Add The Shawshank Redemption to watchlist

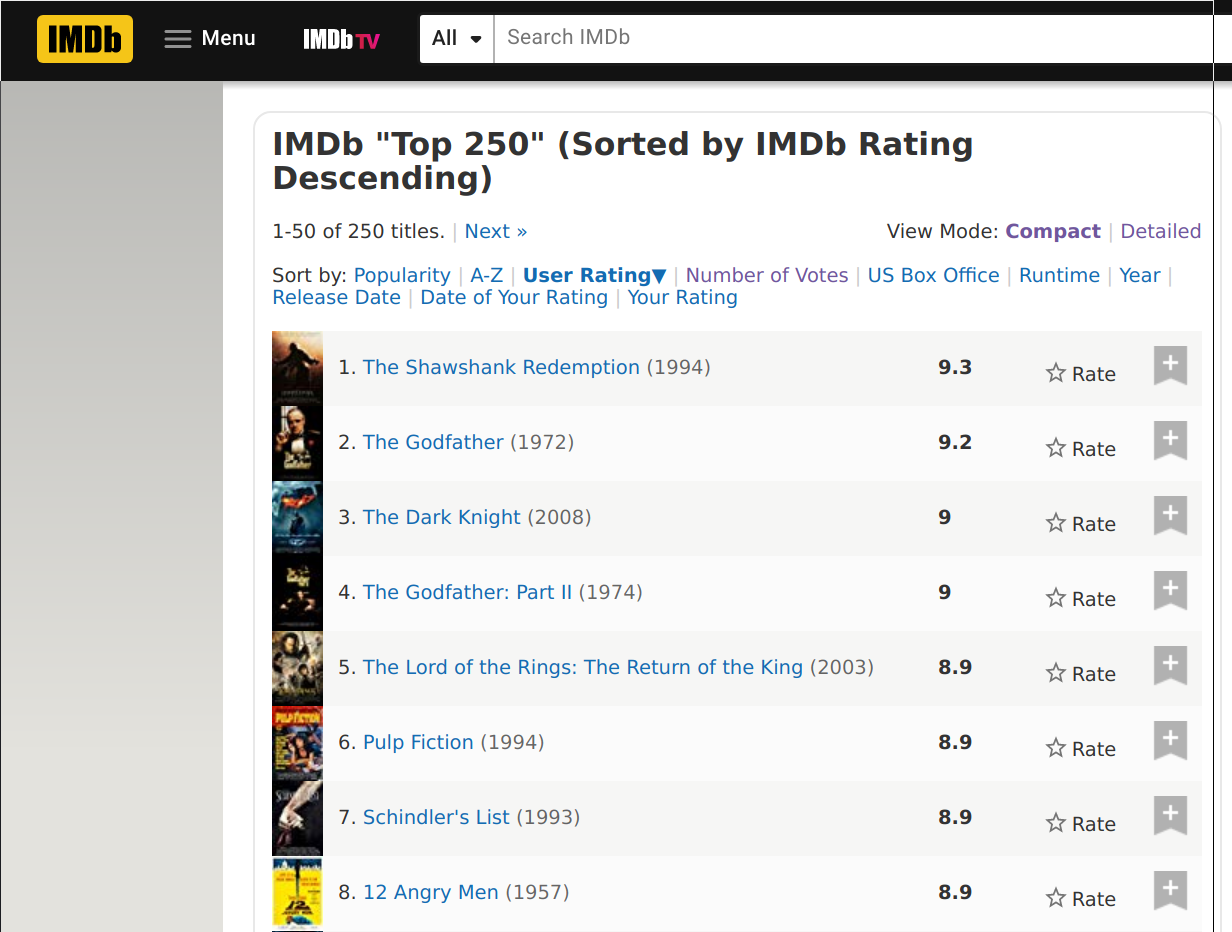pos(1170,365)
